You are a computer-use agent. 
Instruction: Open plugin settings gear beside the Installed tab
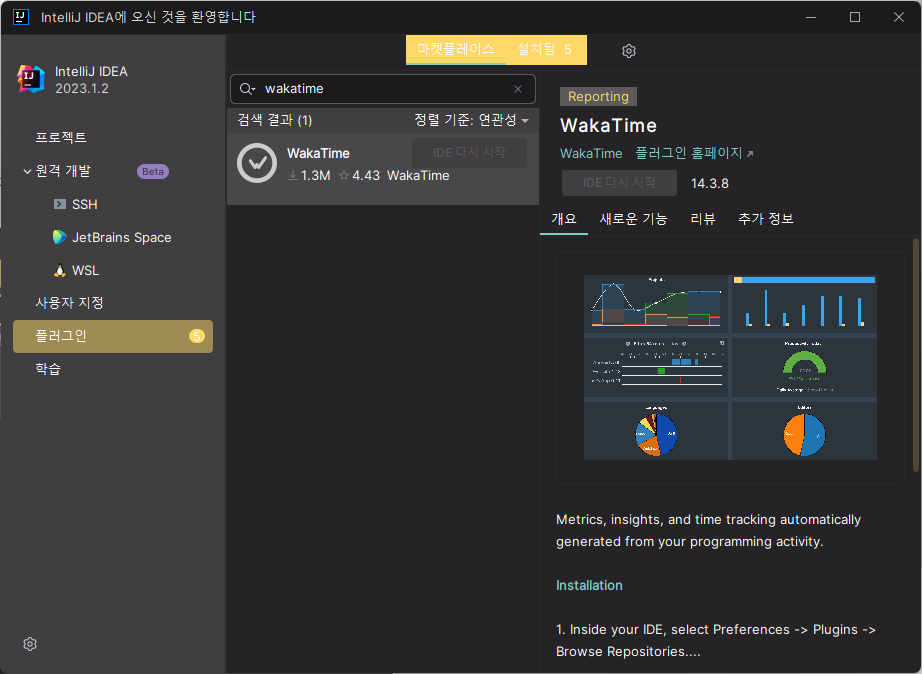point(629,51)
